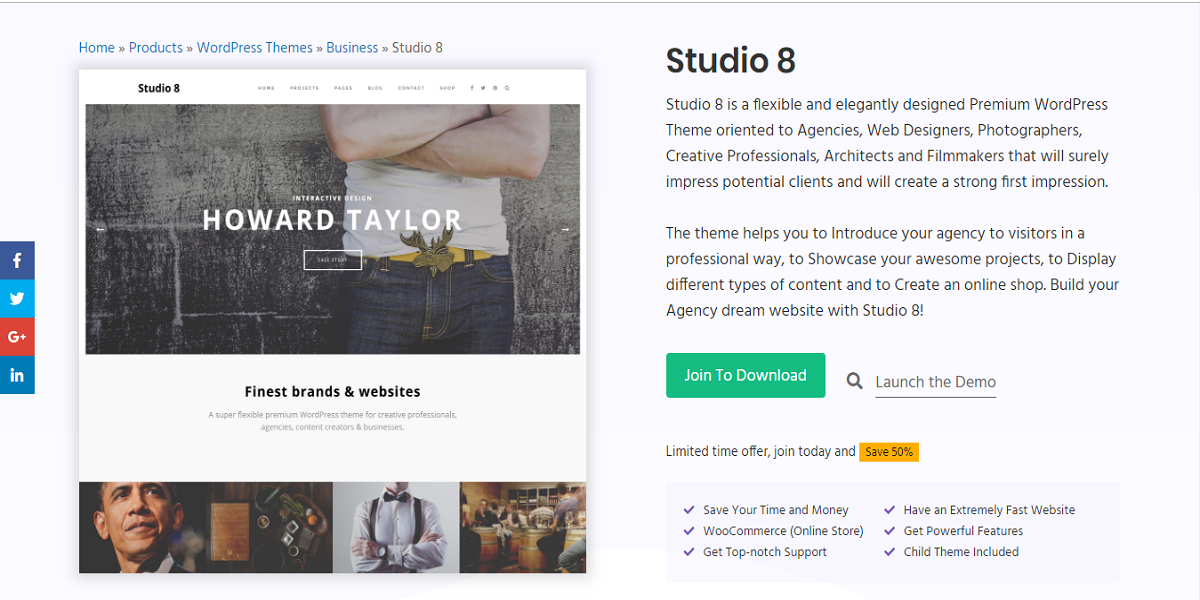Click 'Have an Extremely Fast Website' feature text
Viewport: 1200px width, 600px height.
(989, 510)
